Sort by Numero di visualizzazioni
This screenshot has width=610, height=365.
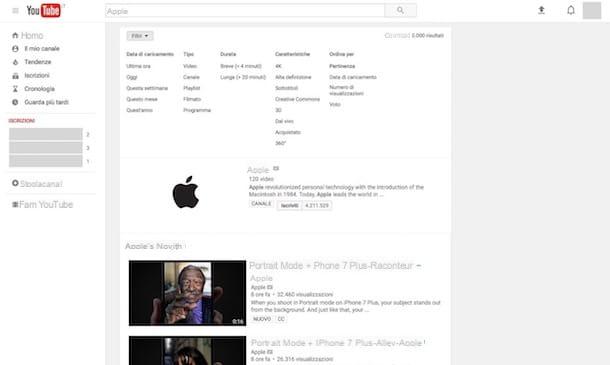pyautogui.click(x=346, y=90)
